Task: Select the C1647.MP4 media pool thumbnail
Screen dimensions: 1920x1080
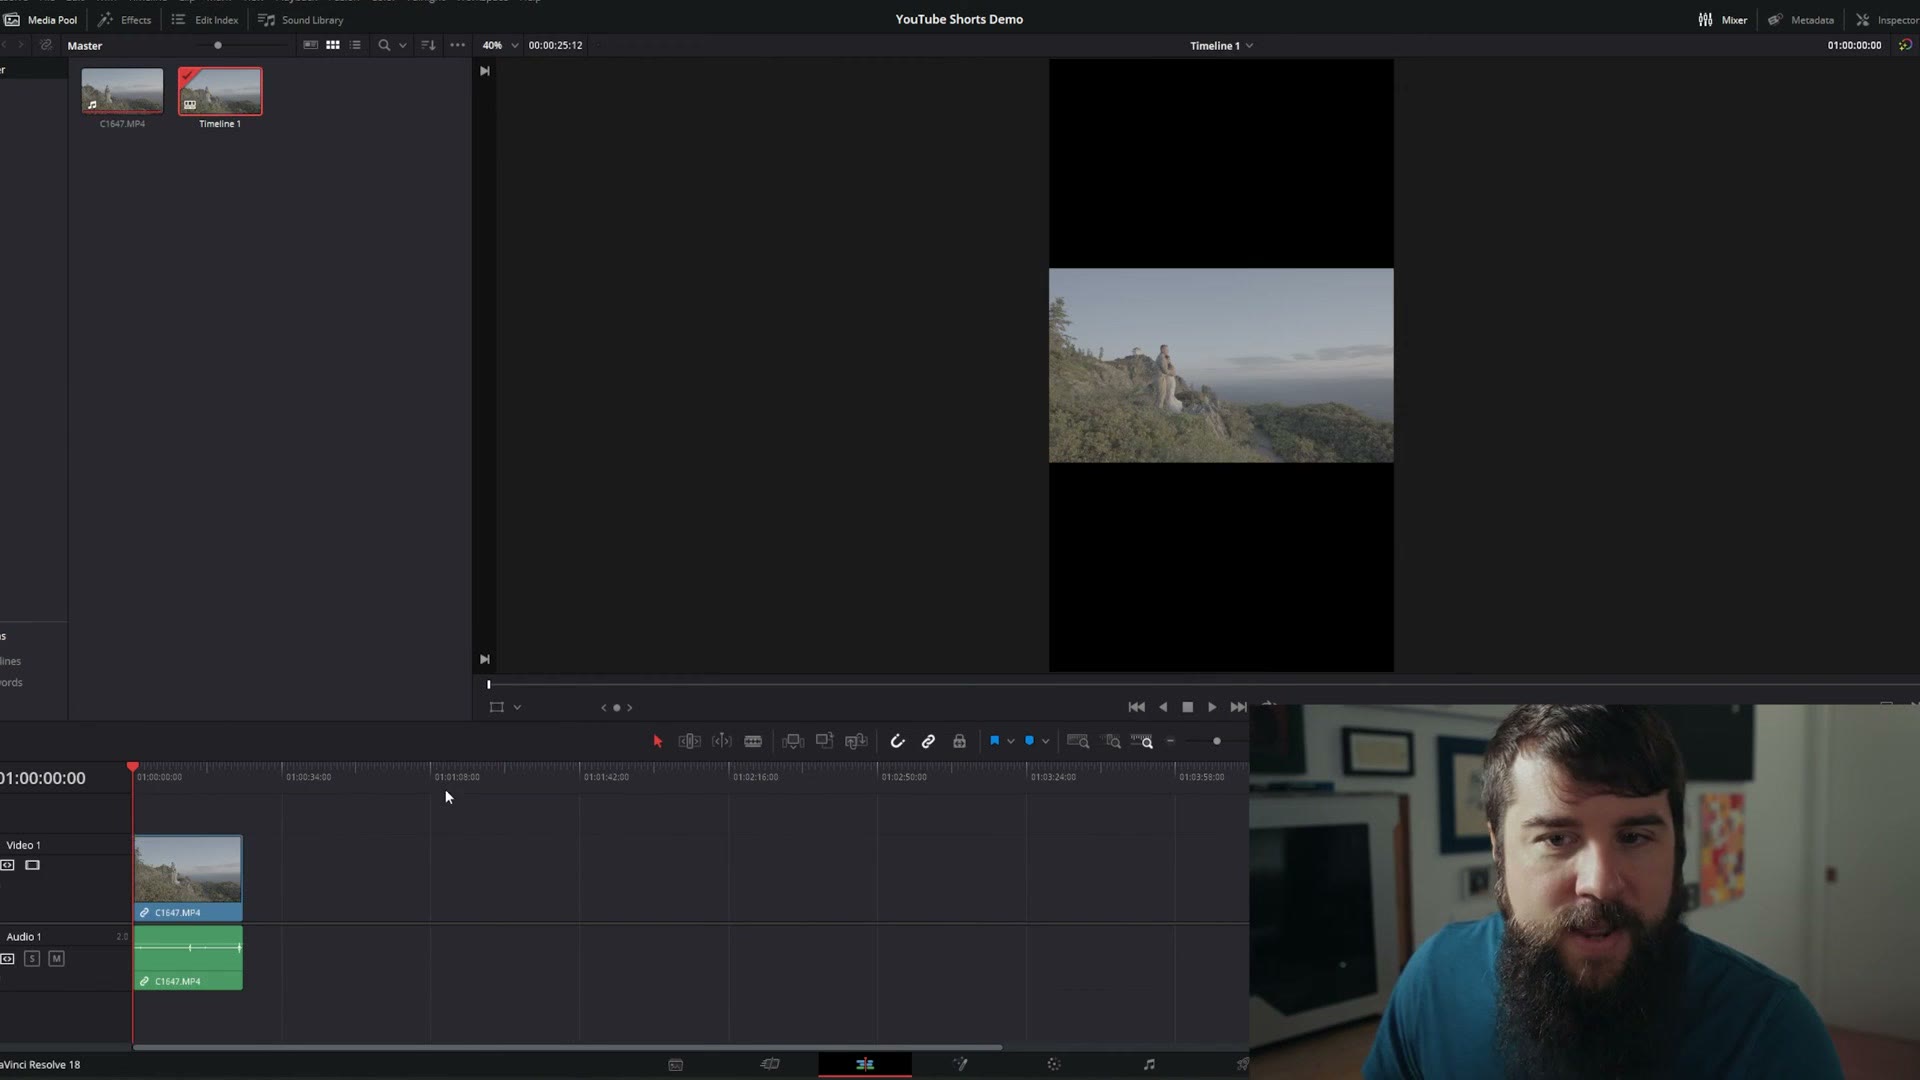Action: click(x=122, y=91)
